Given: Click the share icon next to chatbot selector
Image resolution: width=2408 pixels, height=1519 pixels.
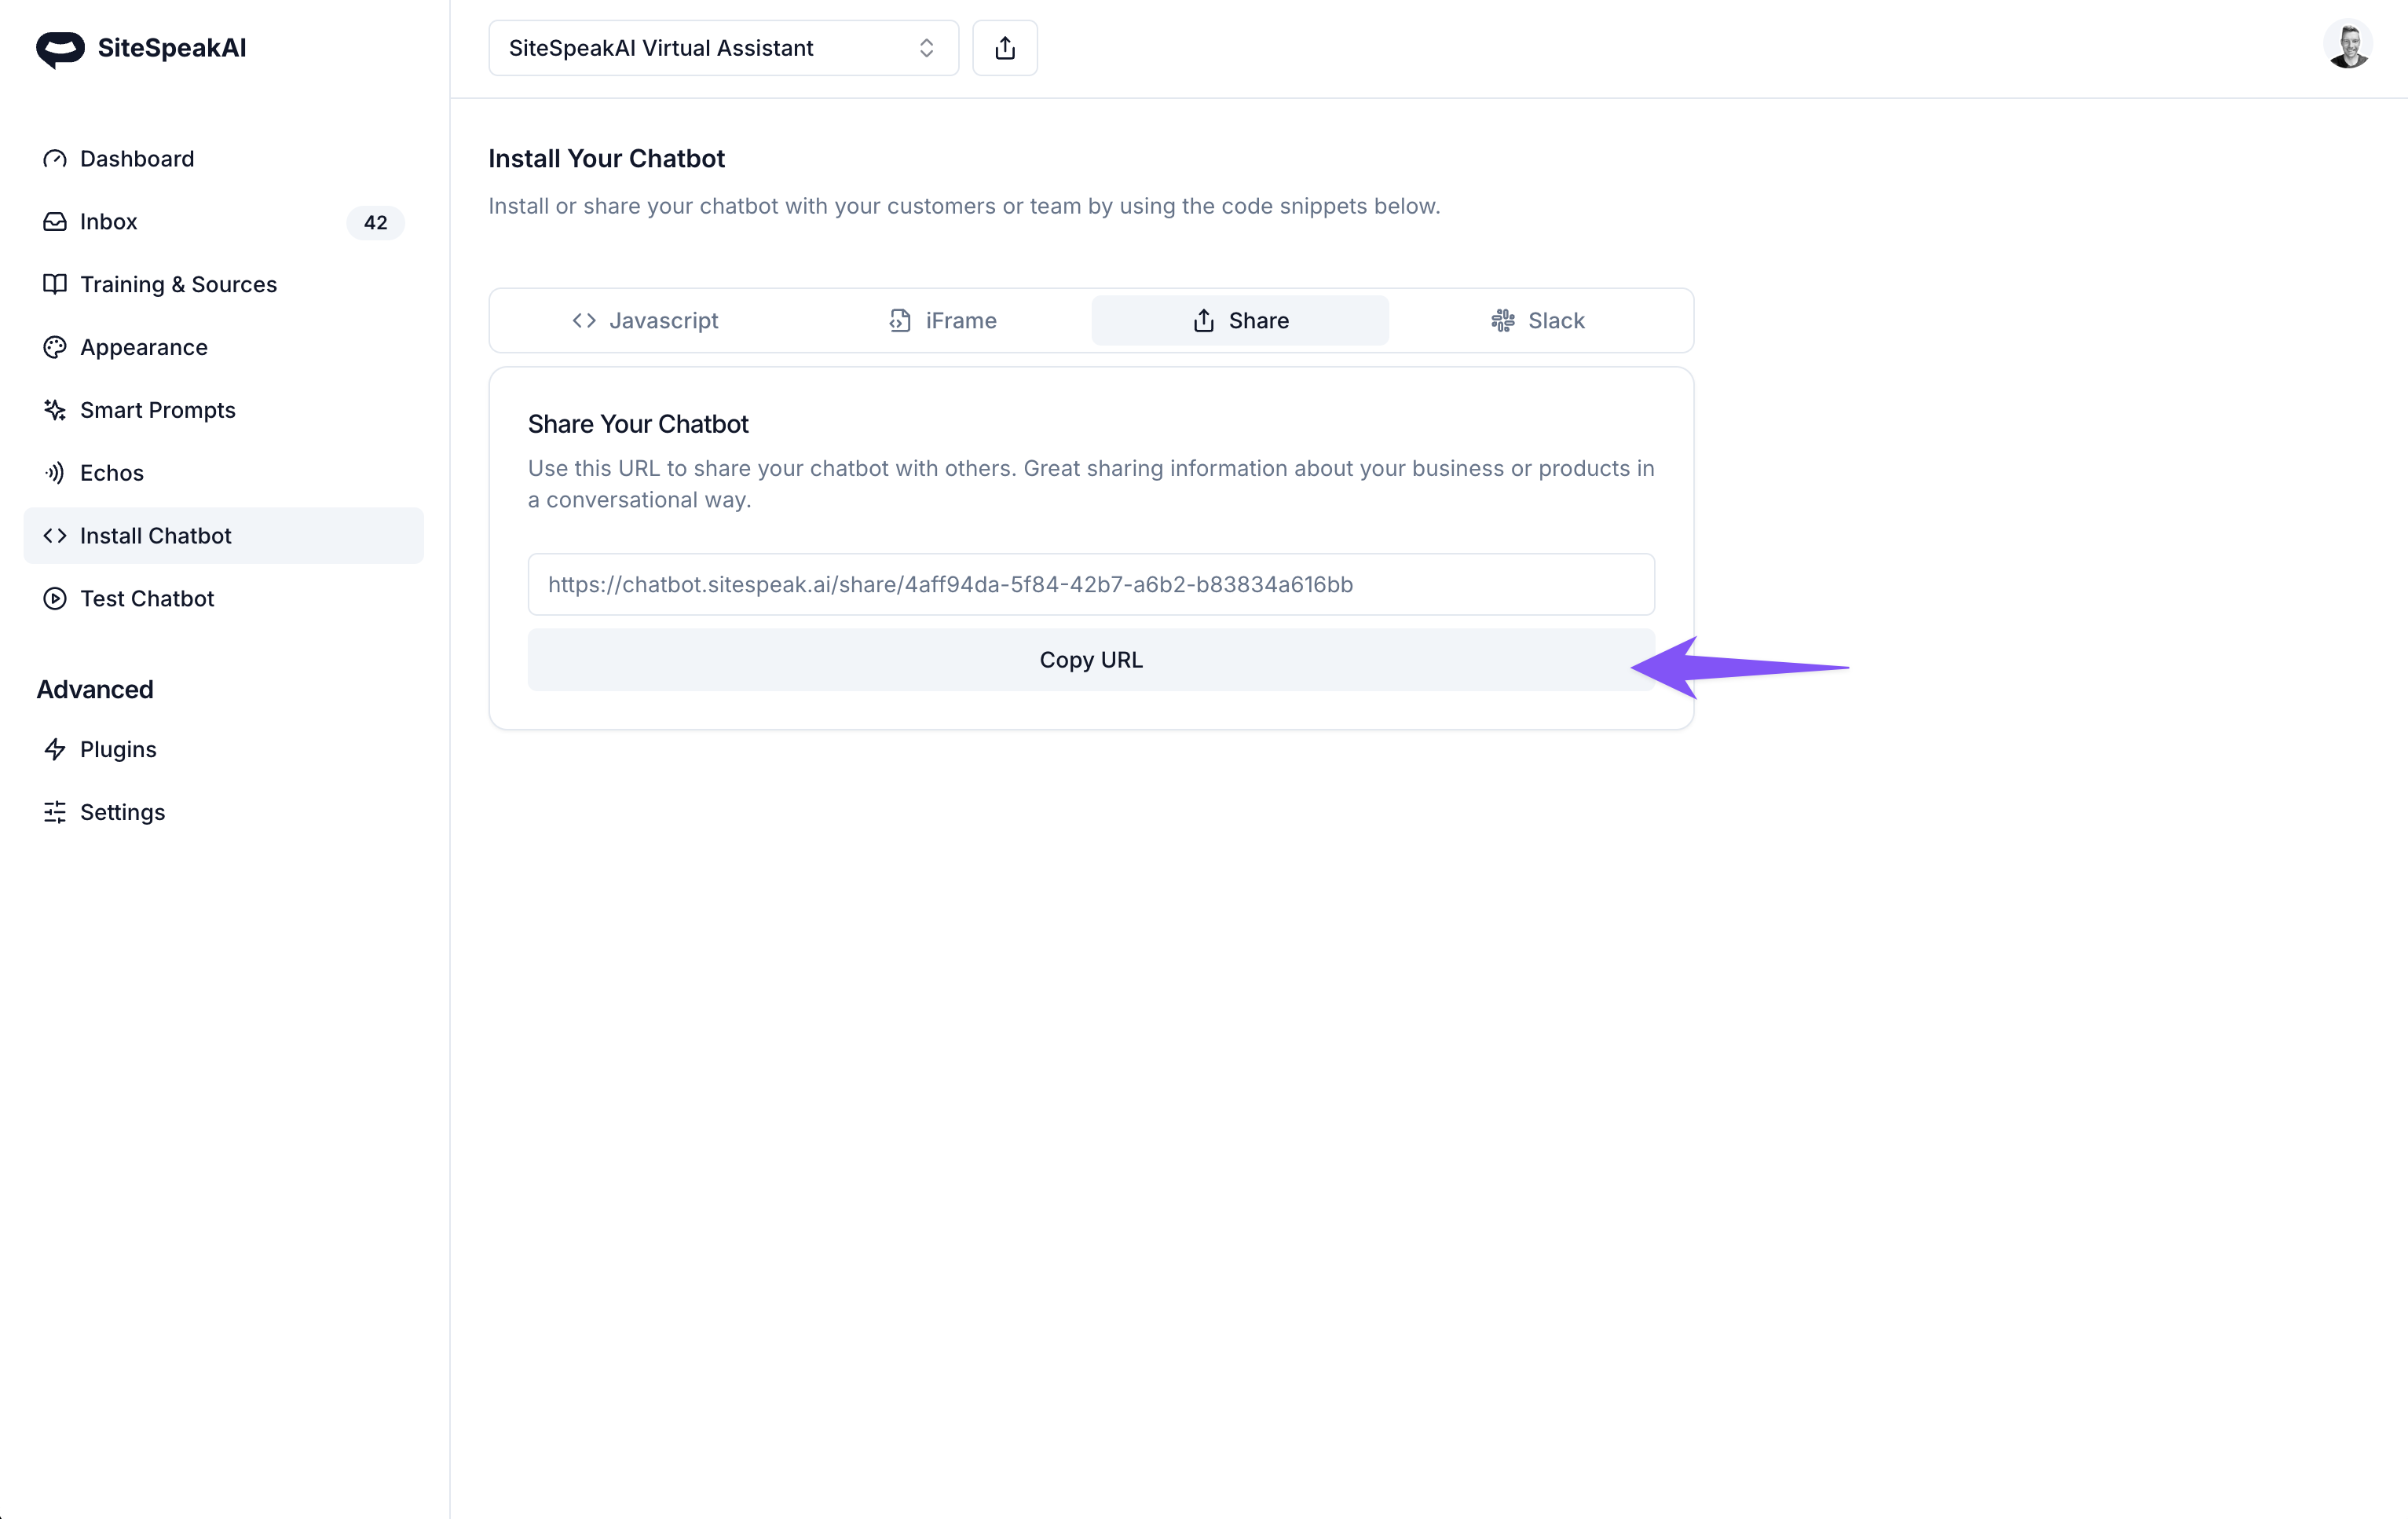Looking at the screenshot, I should [x=1004, y=48].
